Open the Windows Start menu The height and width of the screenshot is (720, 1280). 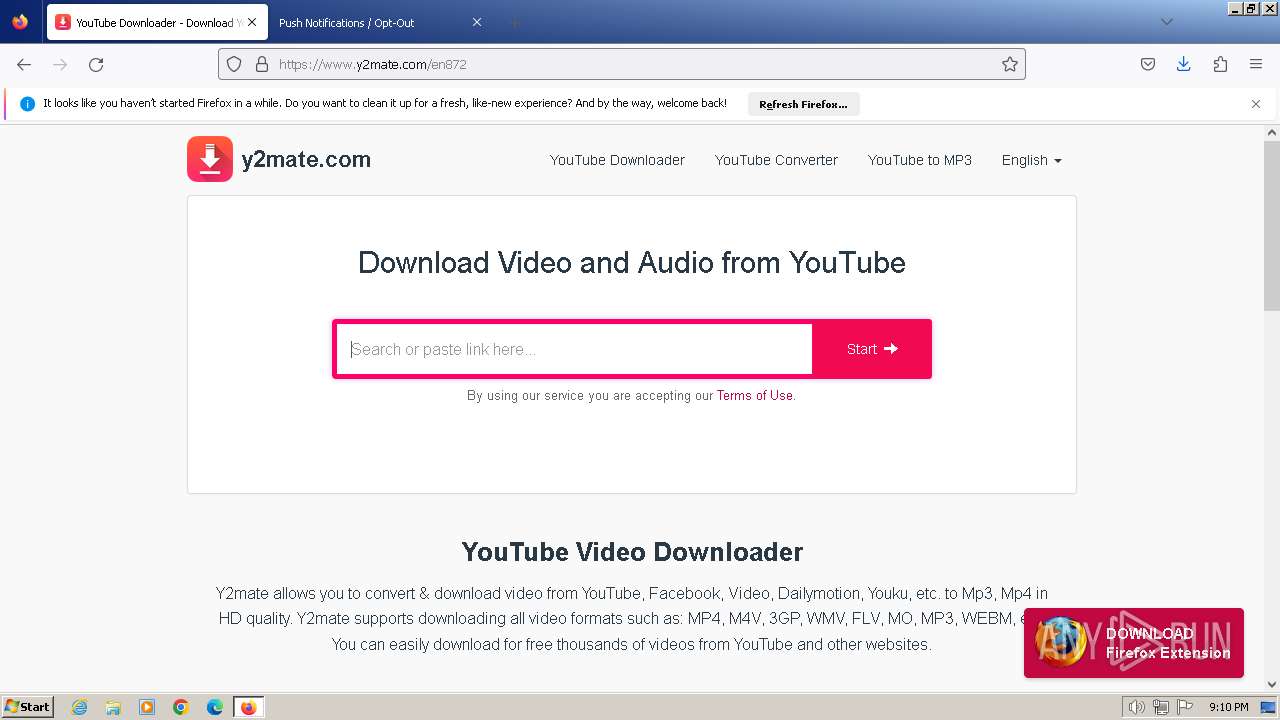click(x=27, y=707)
